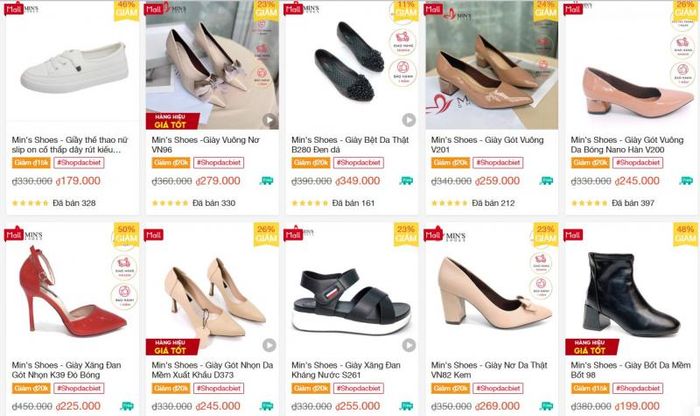
Task: Click Mall badge on red heel product
Action: (14, 235)
